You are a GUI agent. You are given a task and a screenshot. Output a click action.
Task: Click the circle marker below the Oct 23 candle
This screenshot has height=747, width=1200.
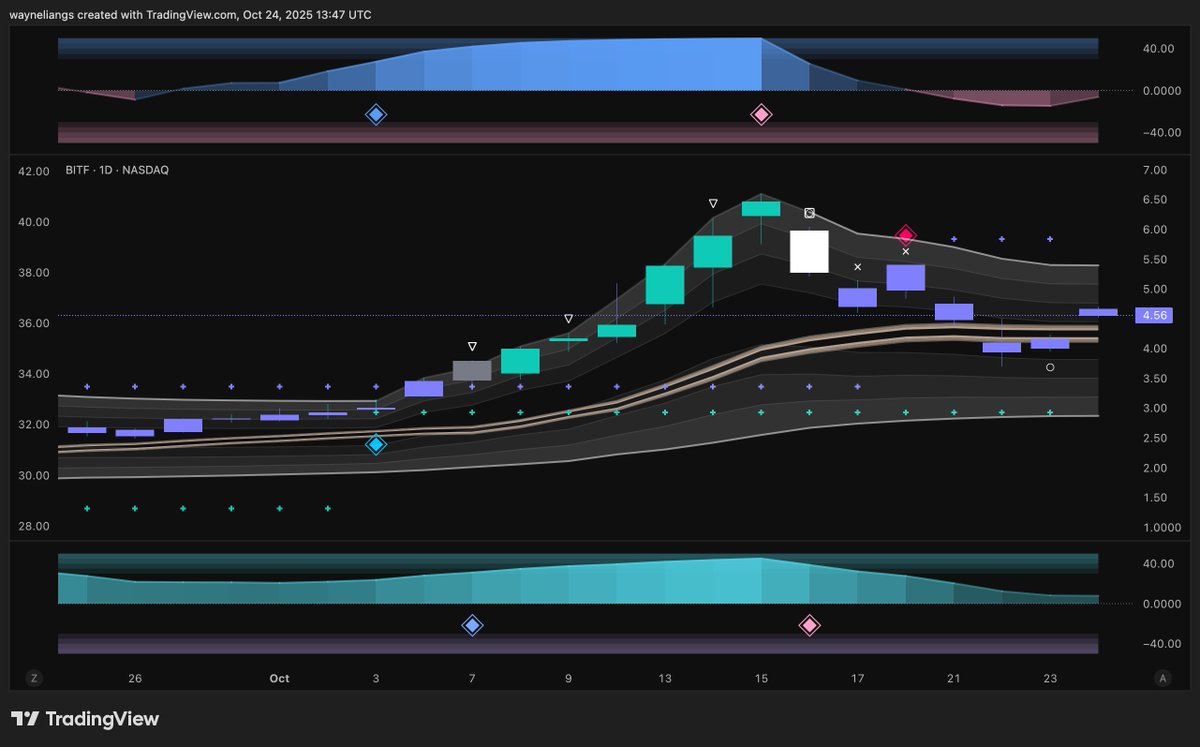(x=1050, y=368)
